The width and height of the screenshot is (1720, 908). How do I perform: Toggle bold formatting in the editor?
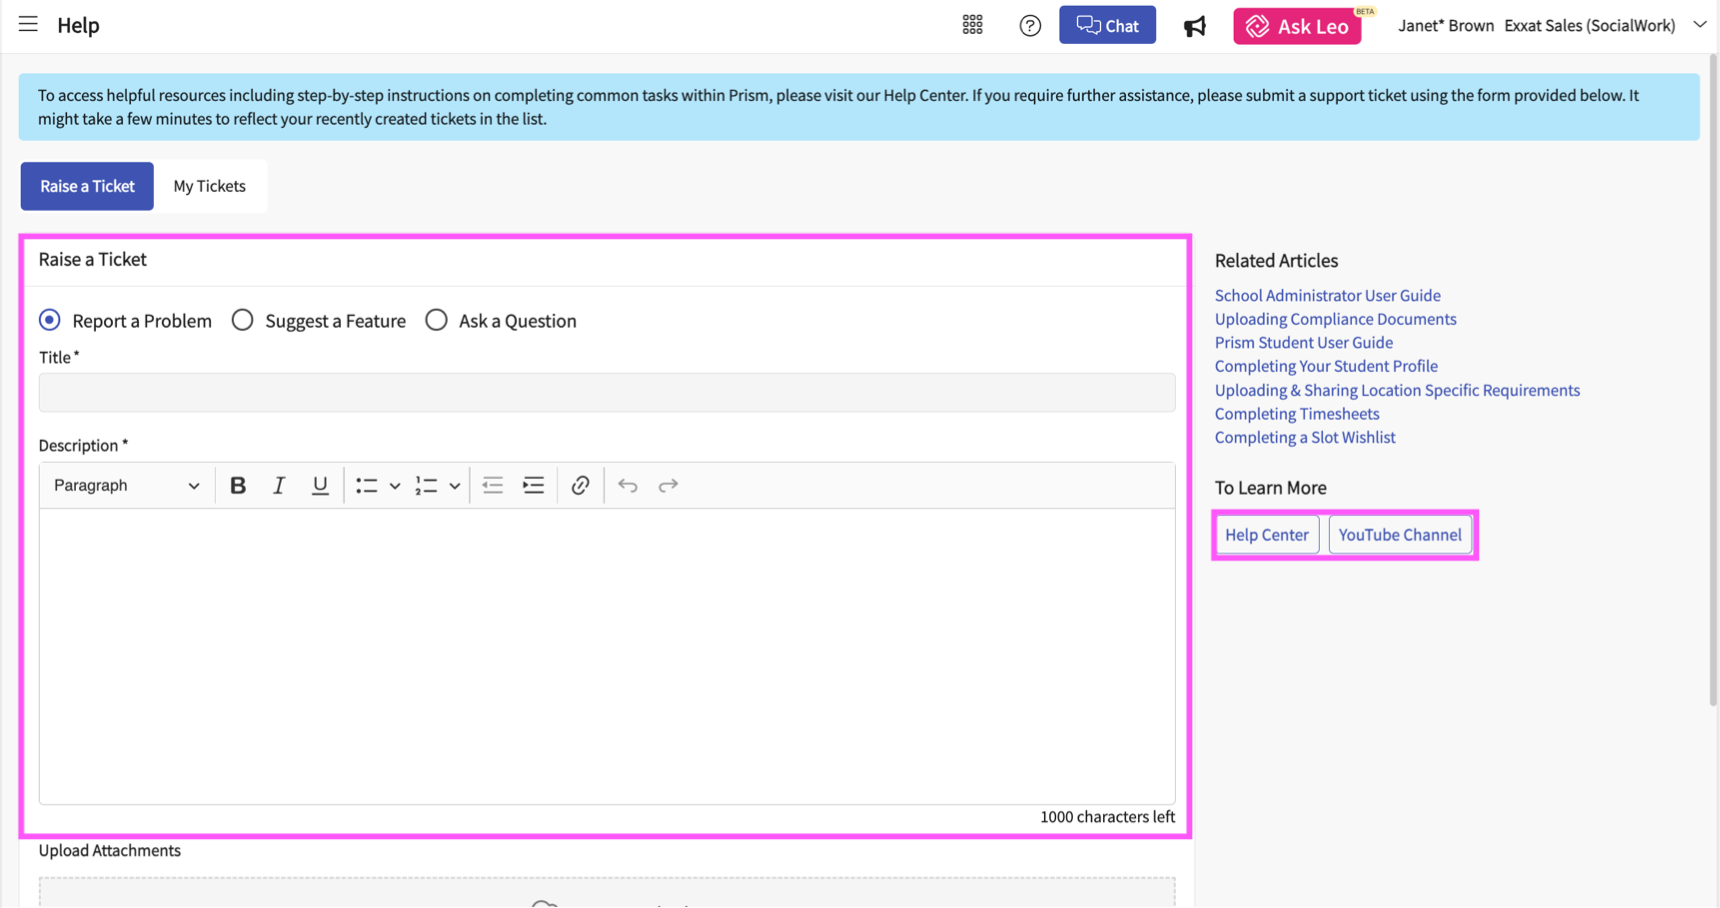(x=237, y=485)
